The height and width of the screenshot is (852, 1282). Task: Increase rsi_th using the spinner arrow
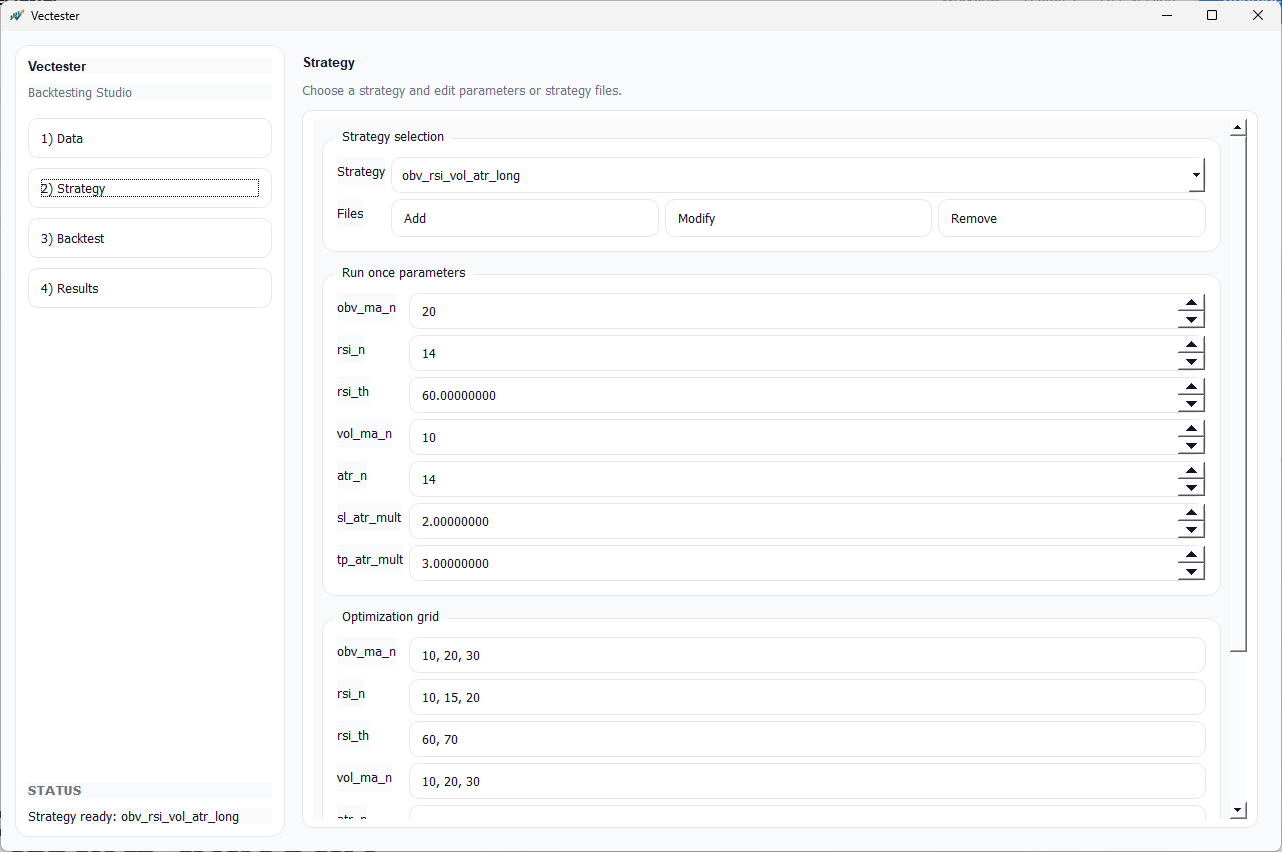click(x=1191, y=387)
